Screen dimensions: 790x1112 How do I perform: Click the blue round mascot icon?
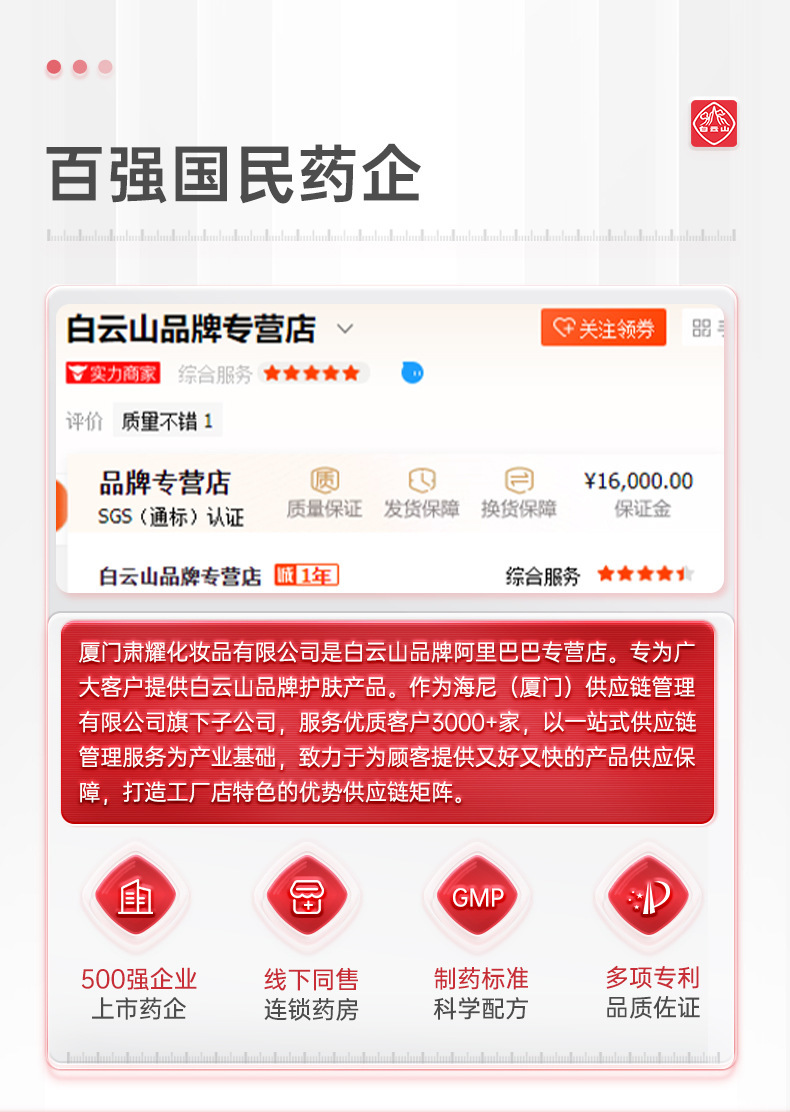[x=413, y=372]
